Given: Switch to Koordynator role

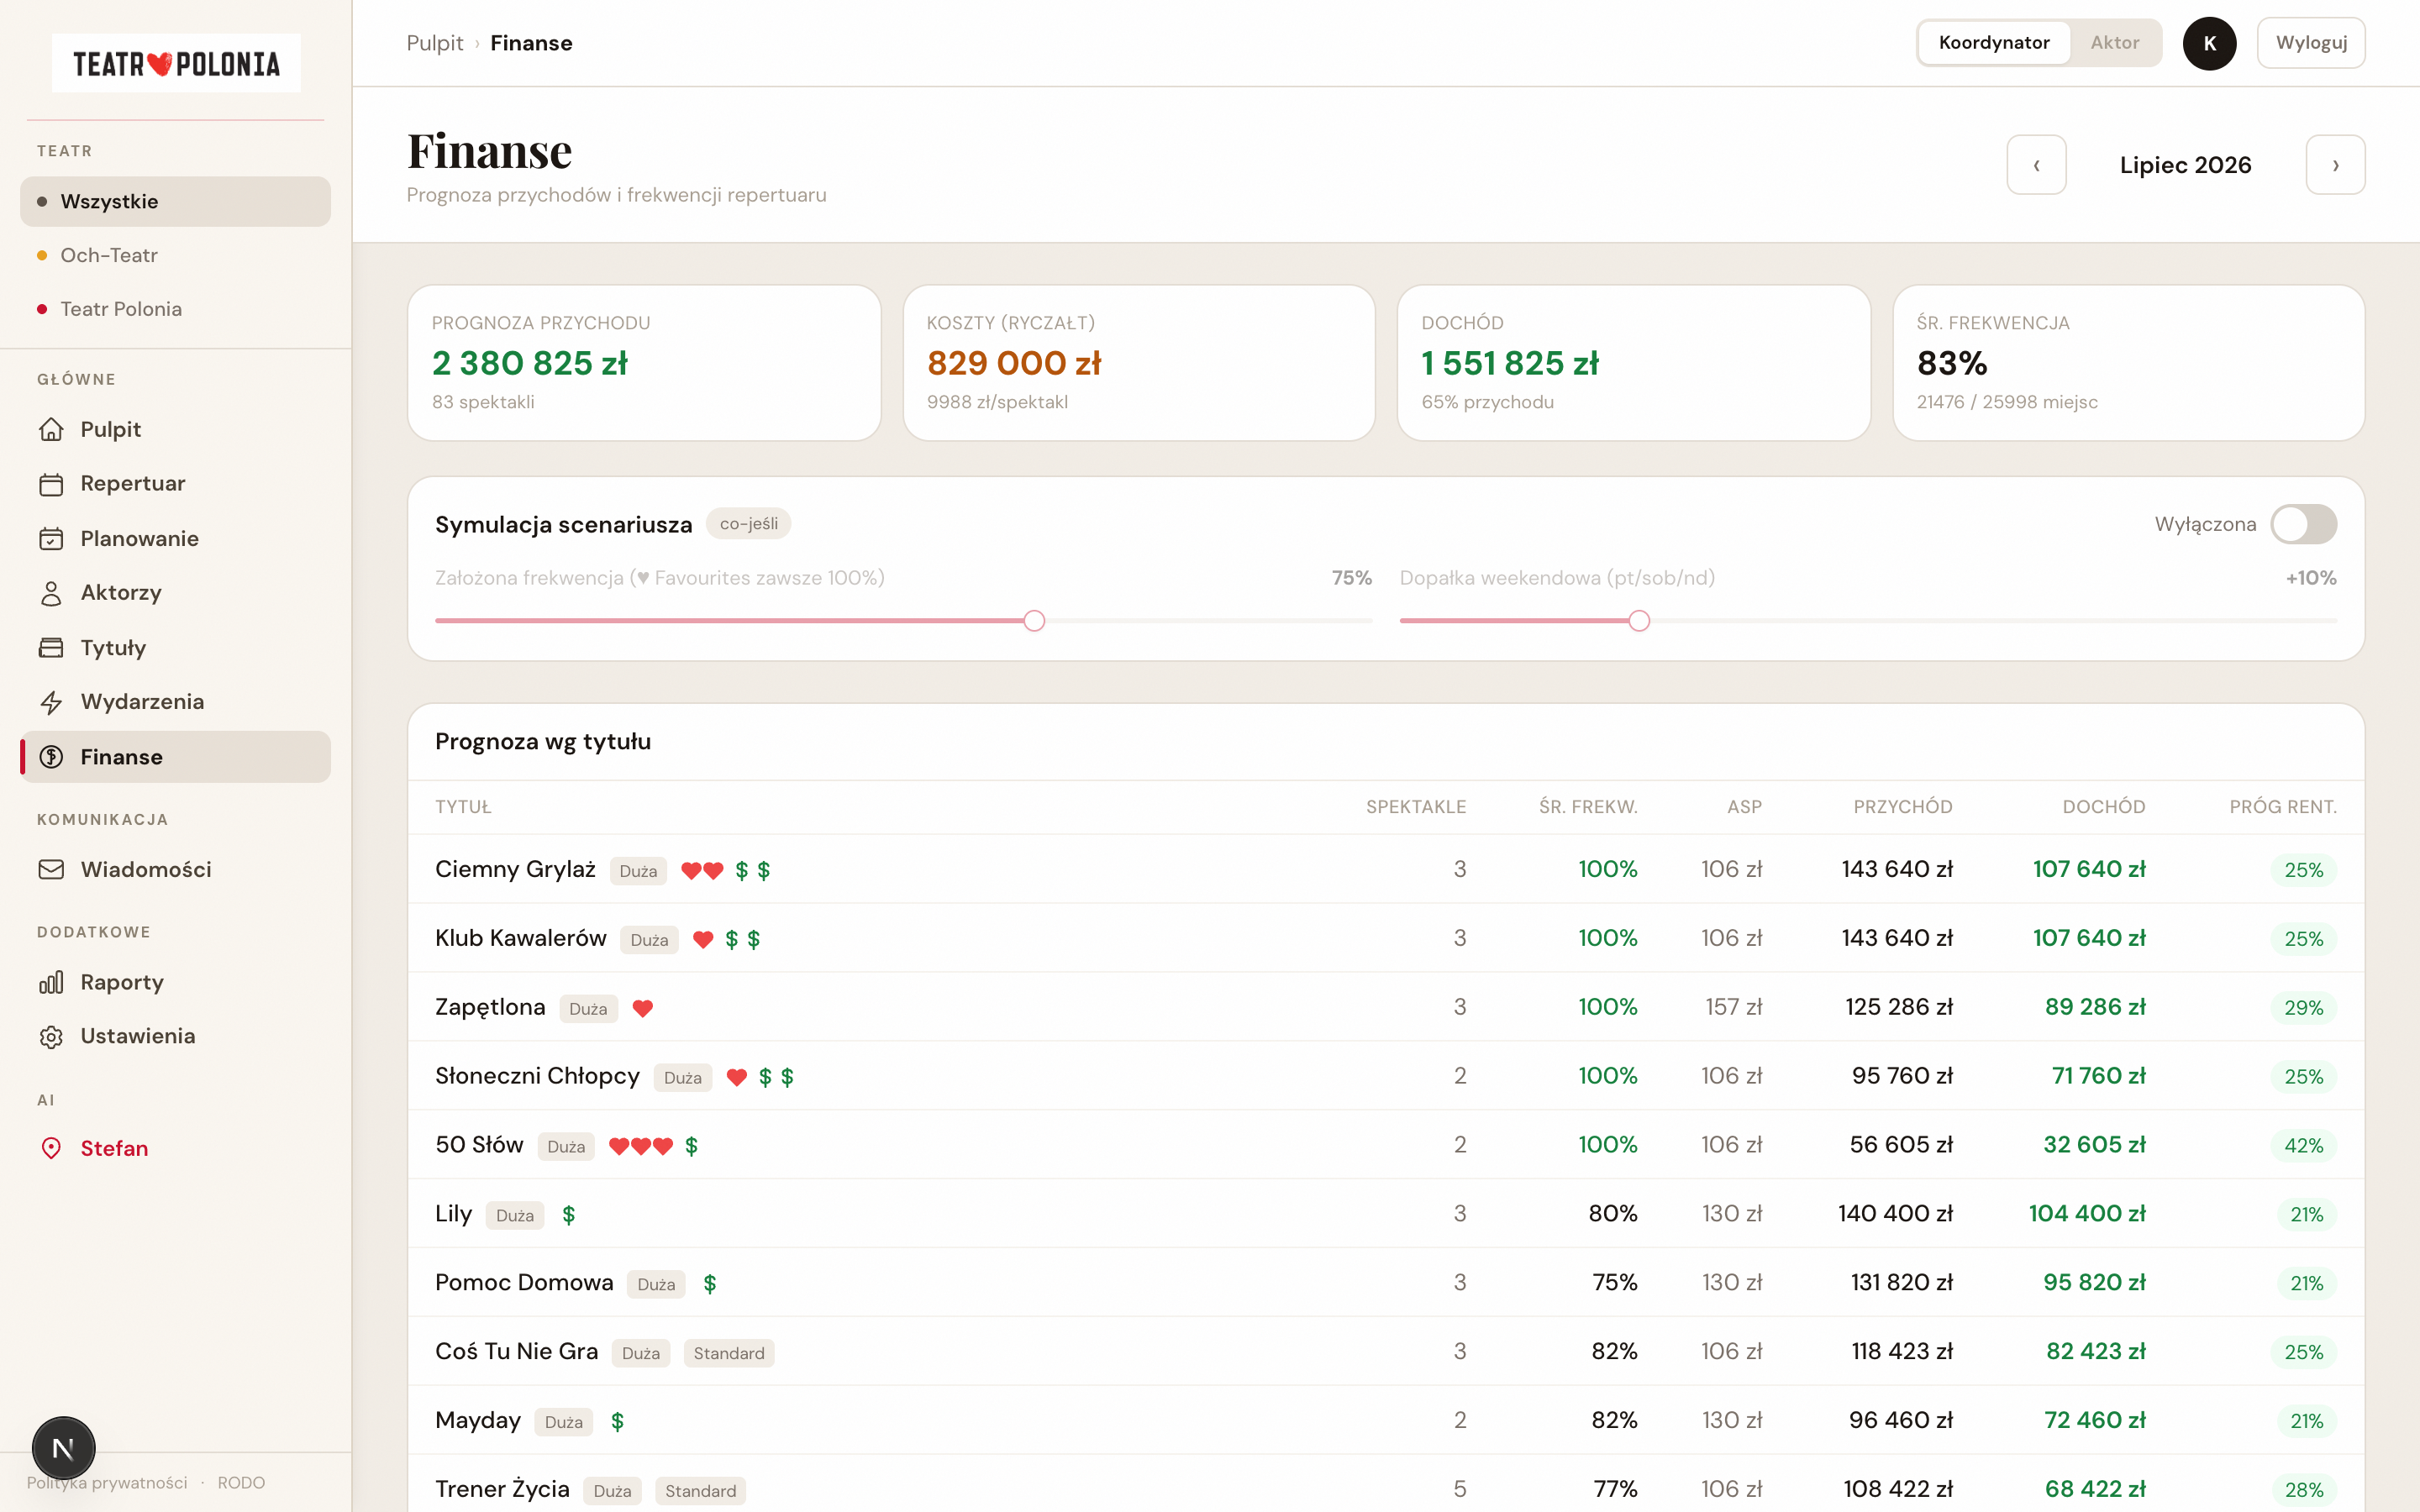Looking at the screenshot, I should tap(1994, 43).
